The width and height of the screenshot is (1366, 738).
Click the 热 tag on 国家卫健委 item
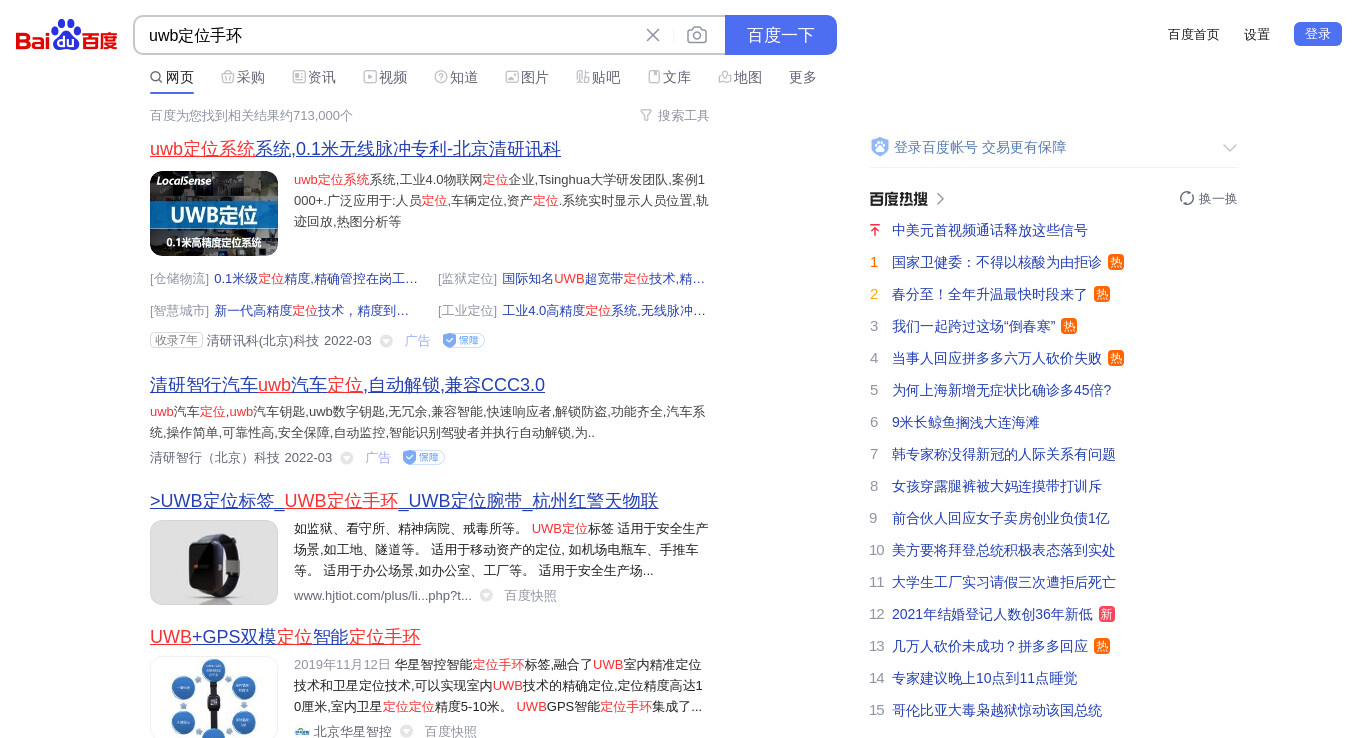coord(1116,262)
